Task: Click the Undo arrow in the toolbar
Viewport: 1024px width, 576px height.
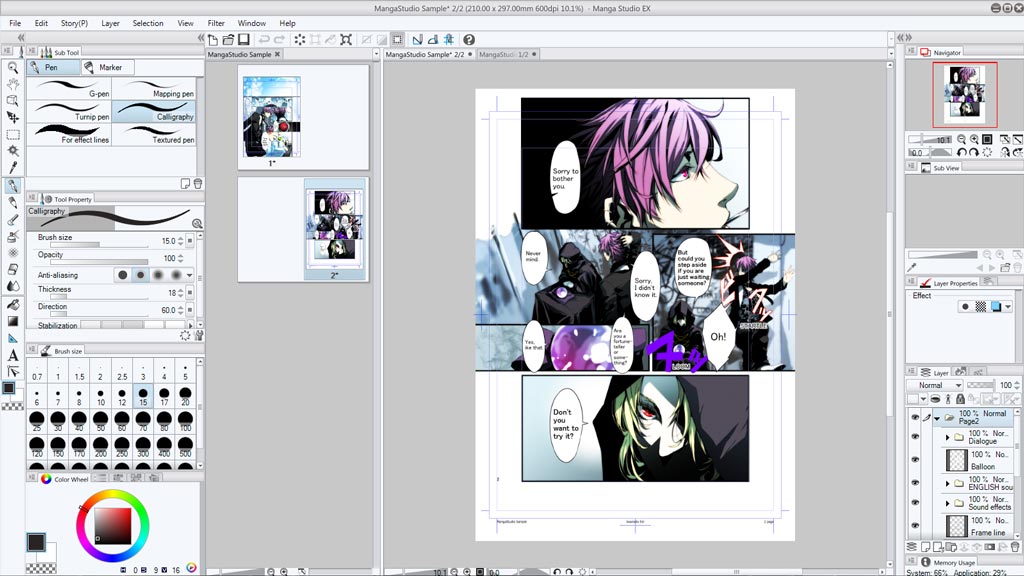Action: (x=264, y=39)
